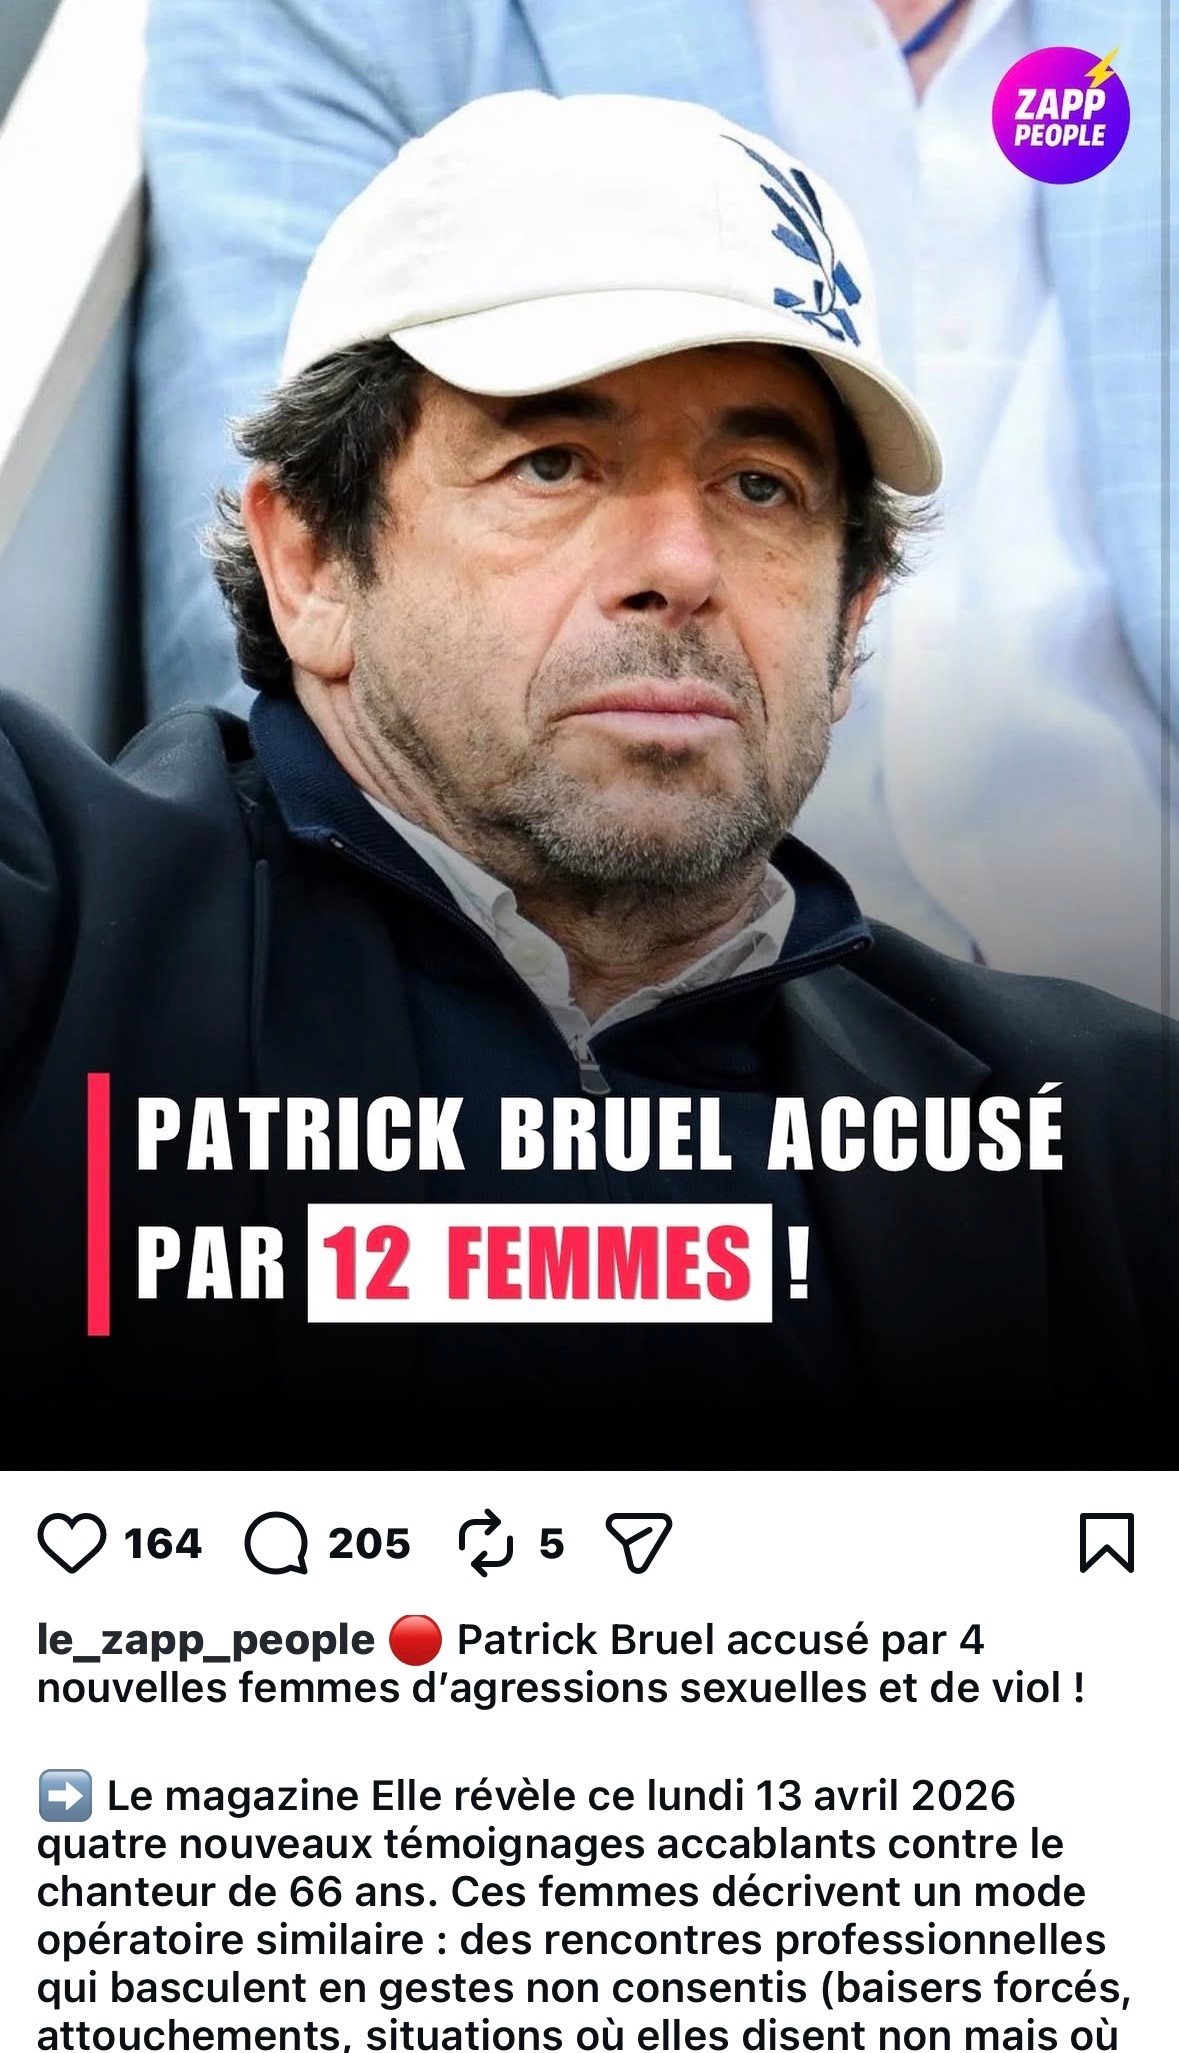1179x2053 pixels.
Task: Open the le_zapp_people profile link
Action: (x=205, y=1641)
